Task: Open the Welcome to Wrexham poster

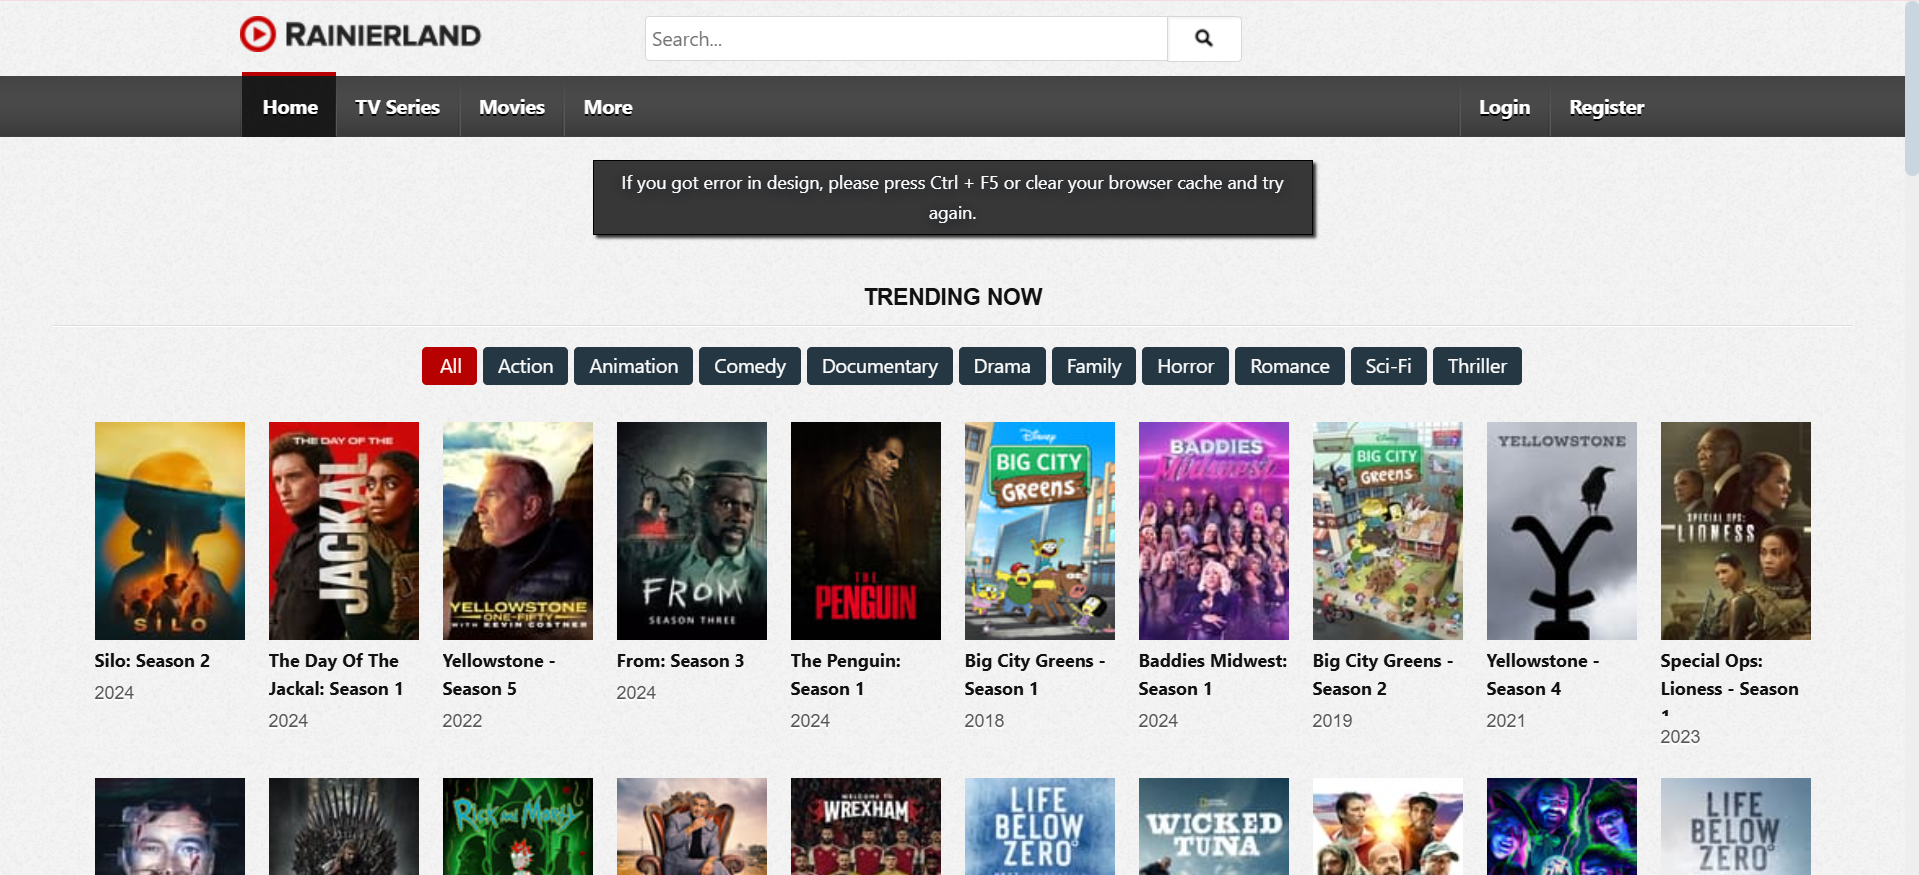Action: click(x=866, y=827)
